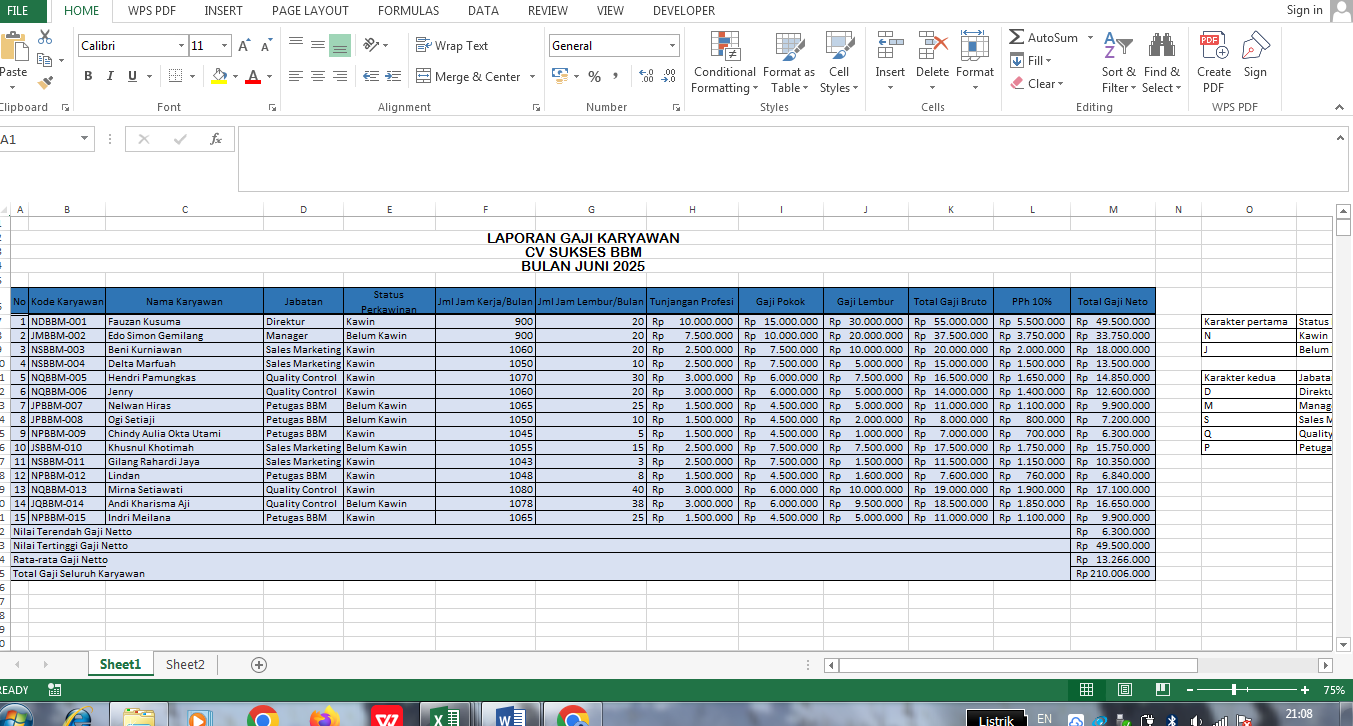Open the General number format dropdown
The image size is (1353, 726).
[x=672, y=46]
